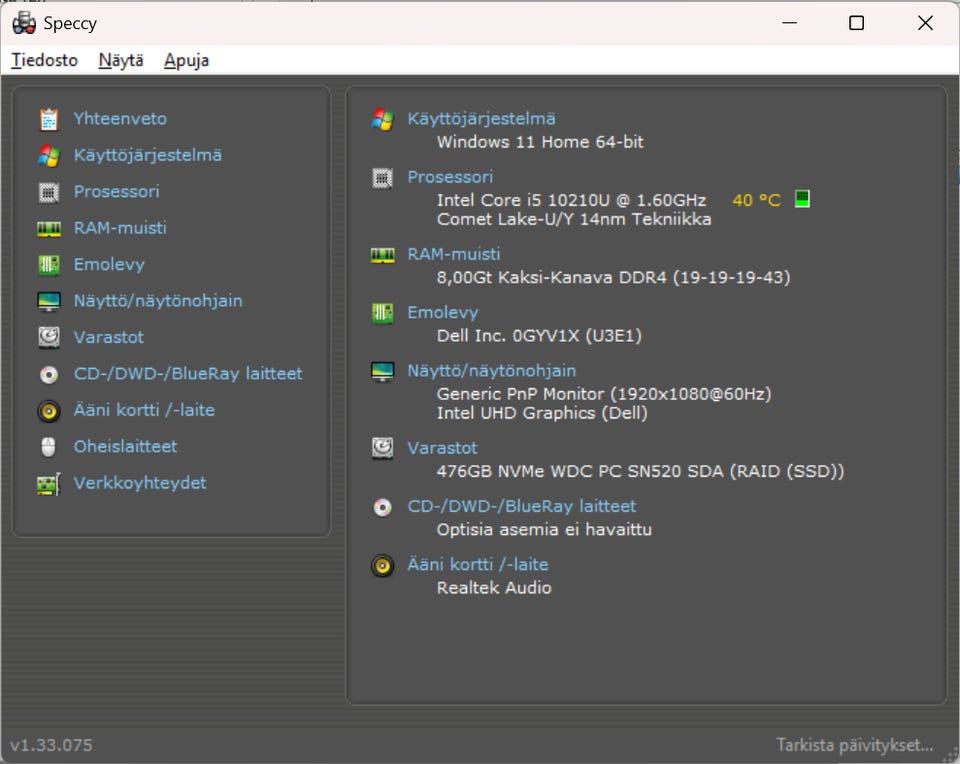Click the Verkkoyhteydet network card icon
960x764 pixels.
(x=48, y=484)
